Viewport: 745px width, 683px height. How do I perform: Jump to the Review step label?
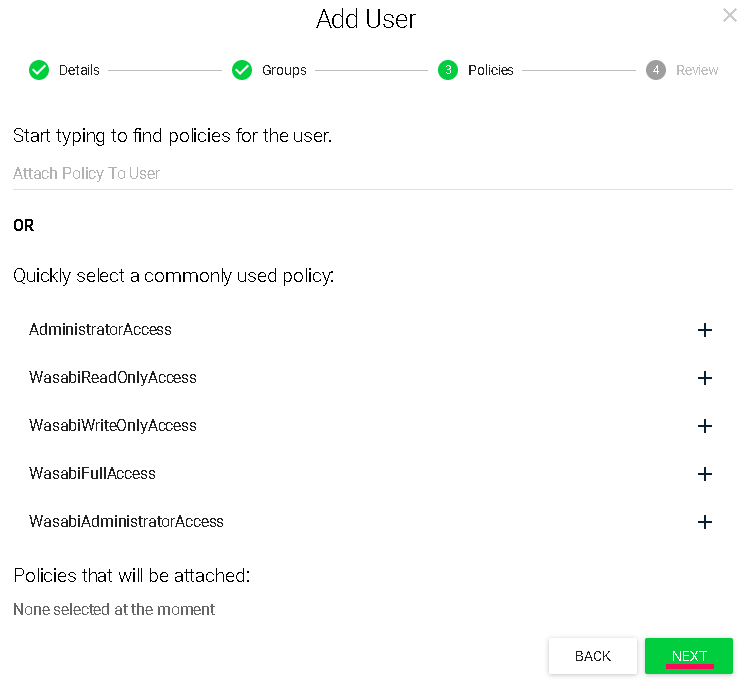(697, 70)
